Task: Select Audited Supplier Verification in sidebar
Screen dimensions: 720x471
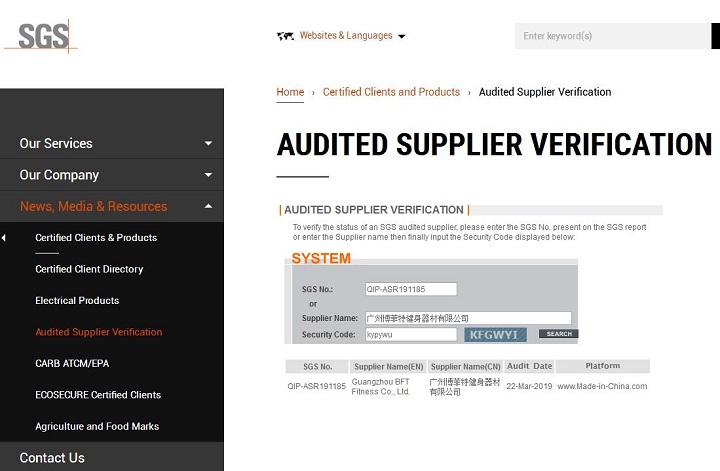Action: pos(98,332)
